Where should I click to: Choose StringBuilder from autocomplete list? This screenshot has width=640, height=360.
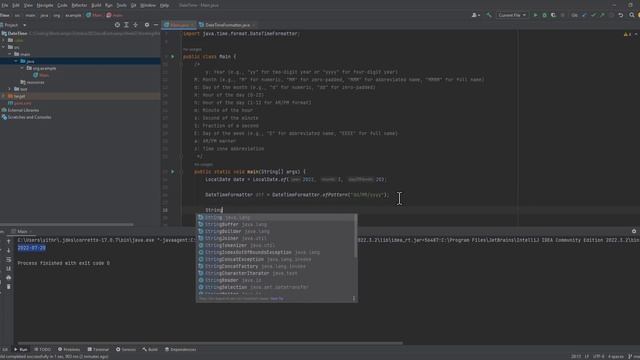[x=276, y=231]
